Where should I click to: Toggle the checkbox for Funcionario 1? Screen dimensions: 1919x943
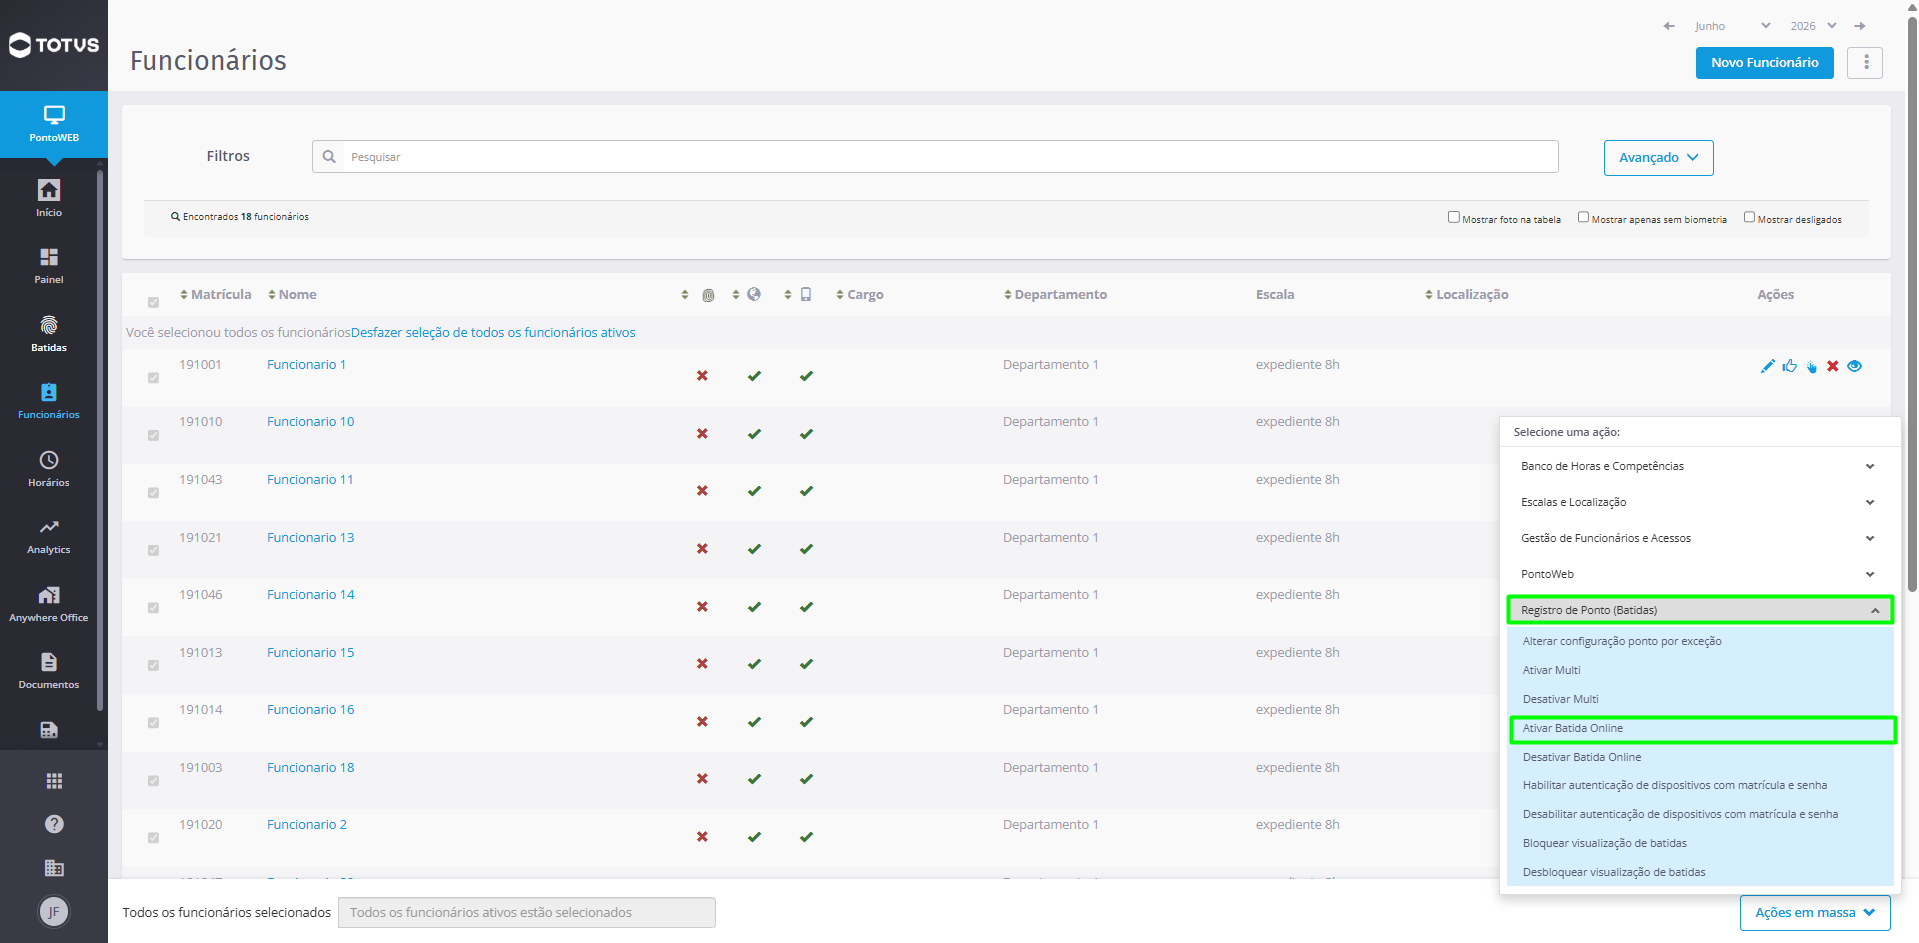153,377
